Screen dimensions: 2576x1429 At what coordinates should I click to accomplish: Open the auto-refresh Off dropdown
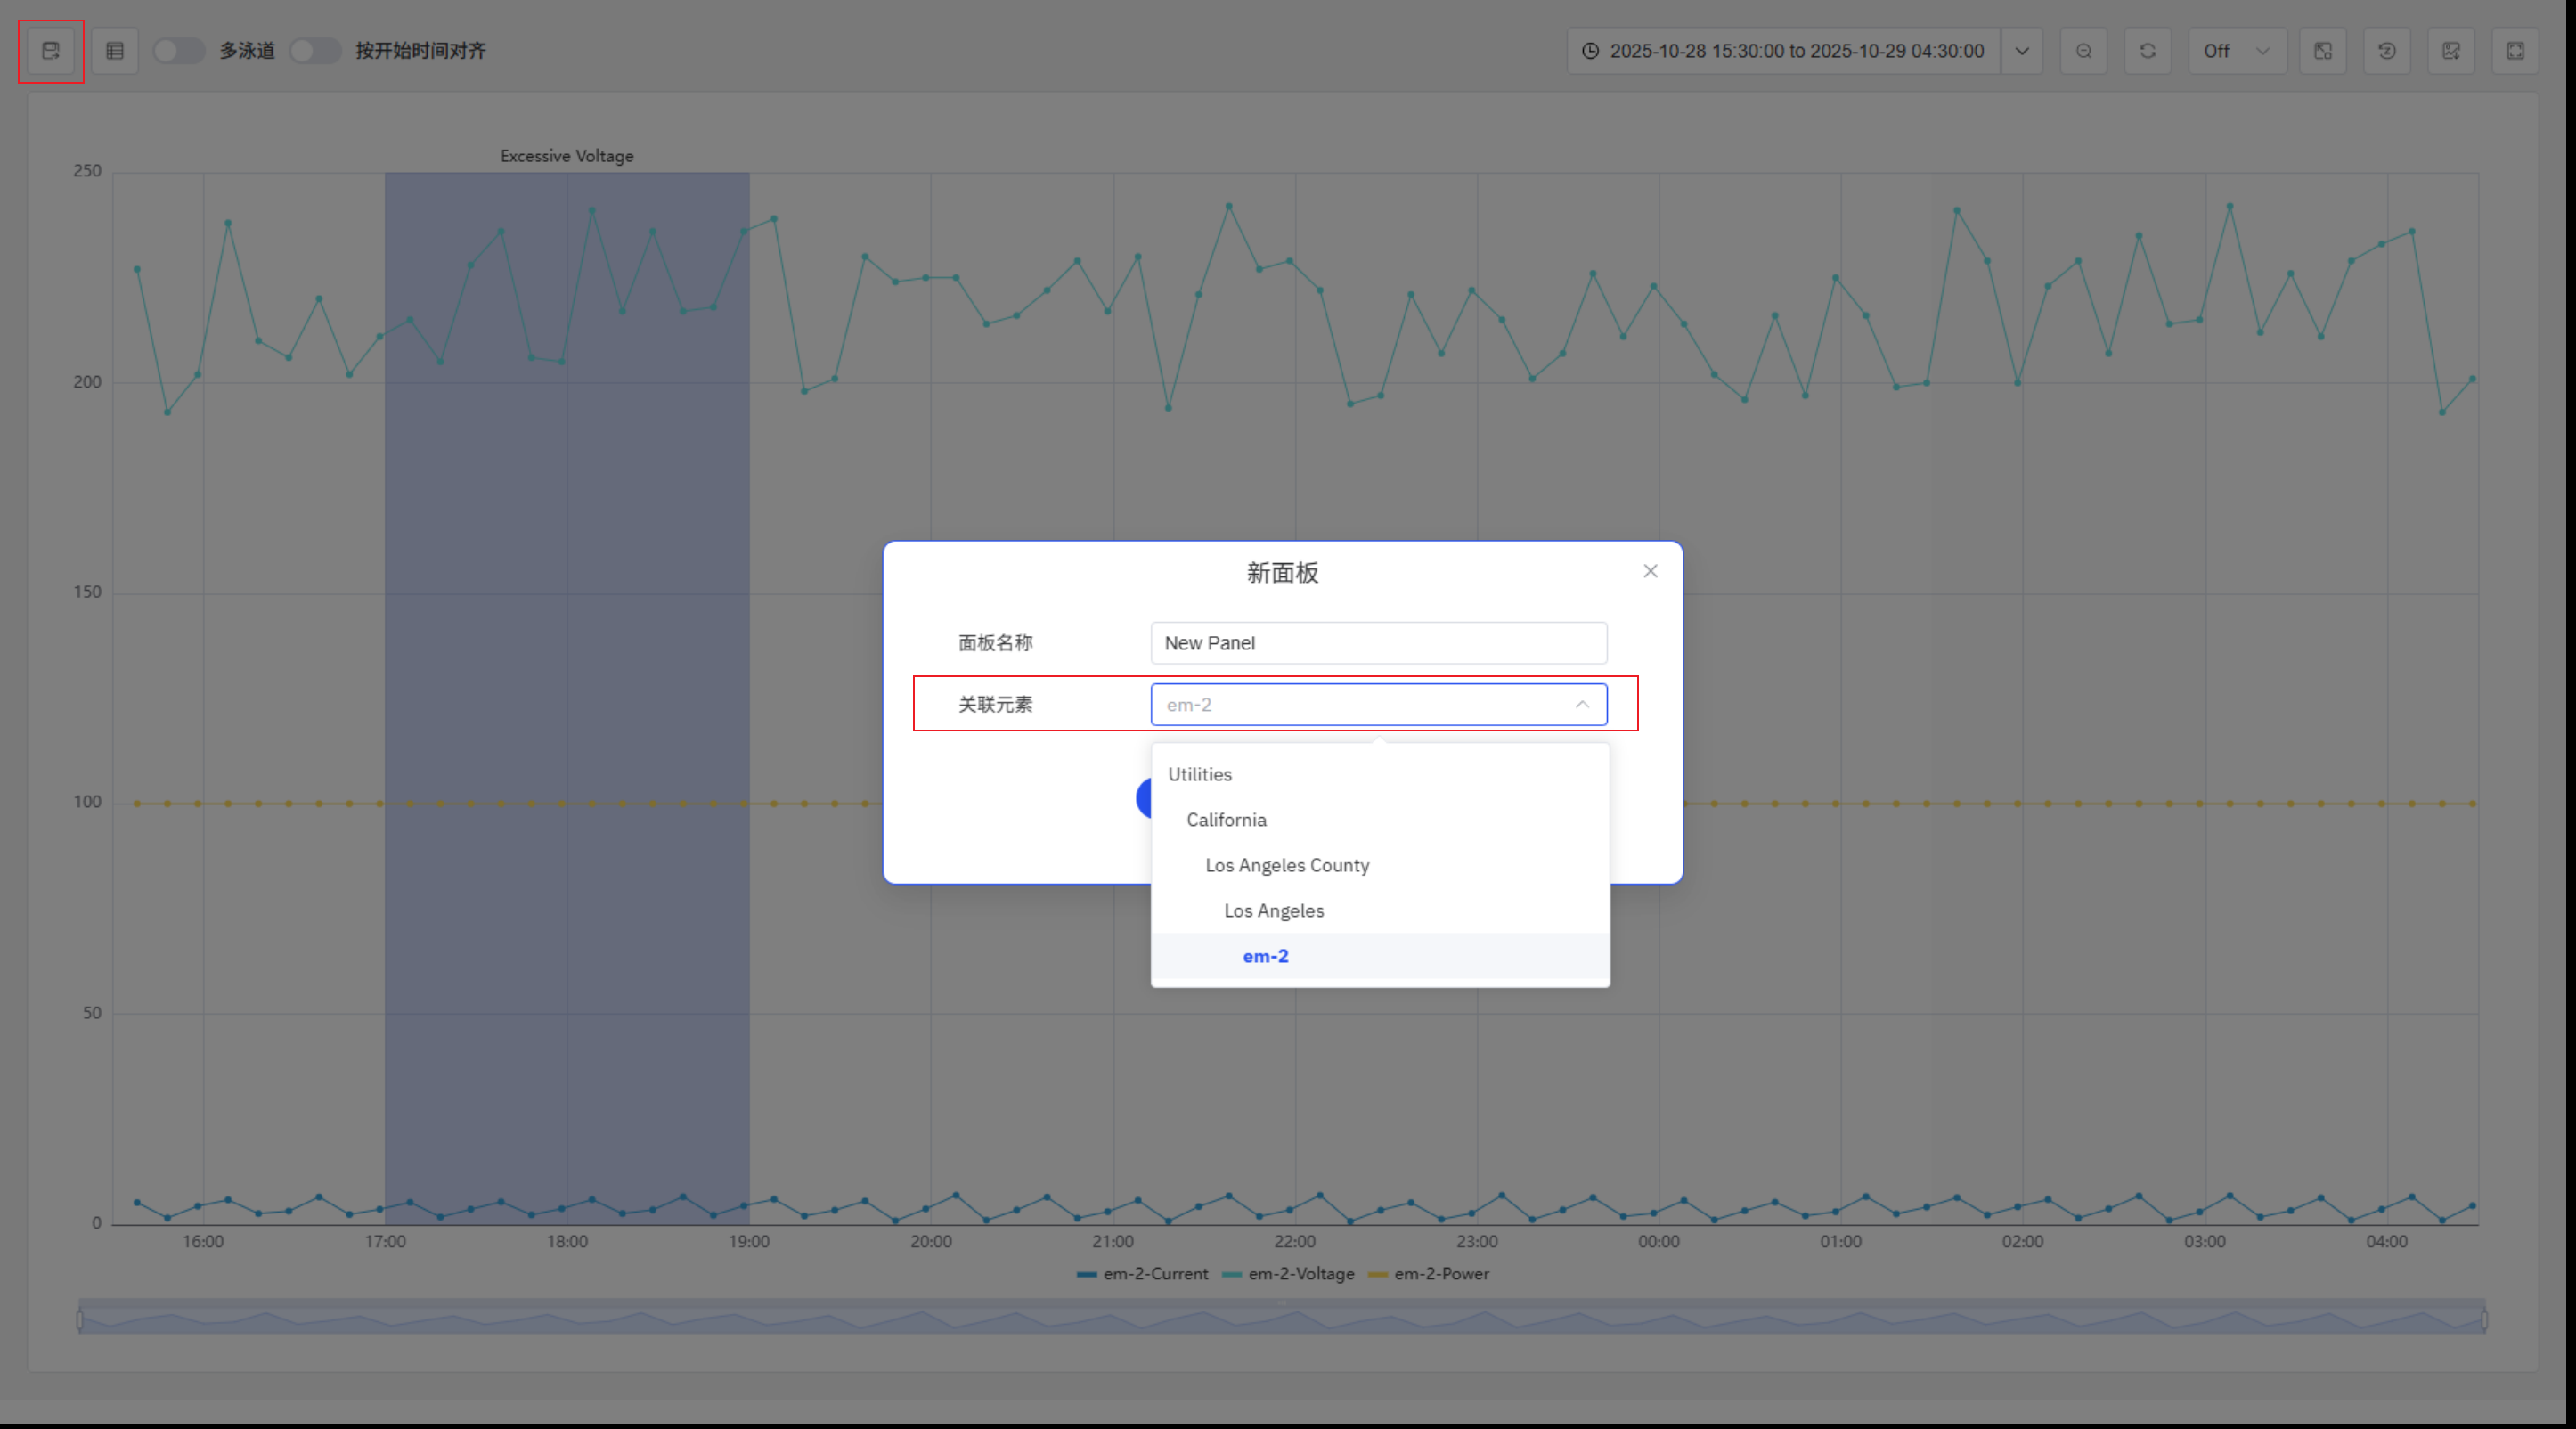click(x=2236, y=51)
